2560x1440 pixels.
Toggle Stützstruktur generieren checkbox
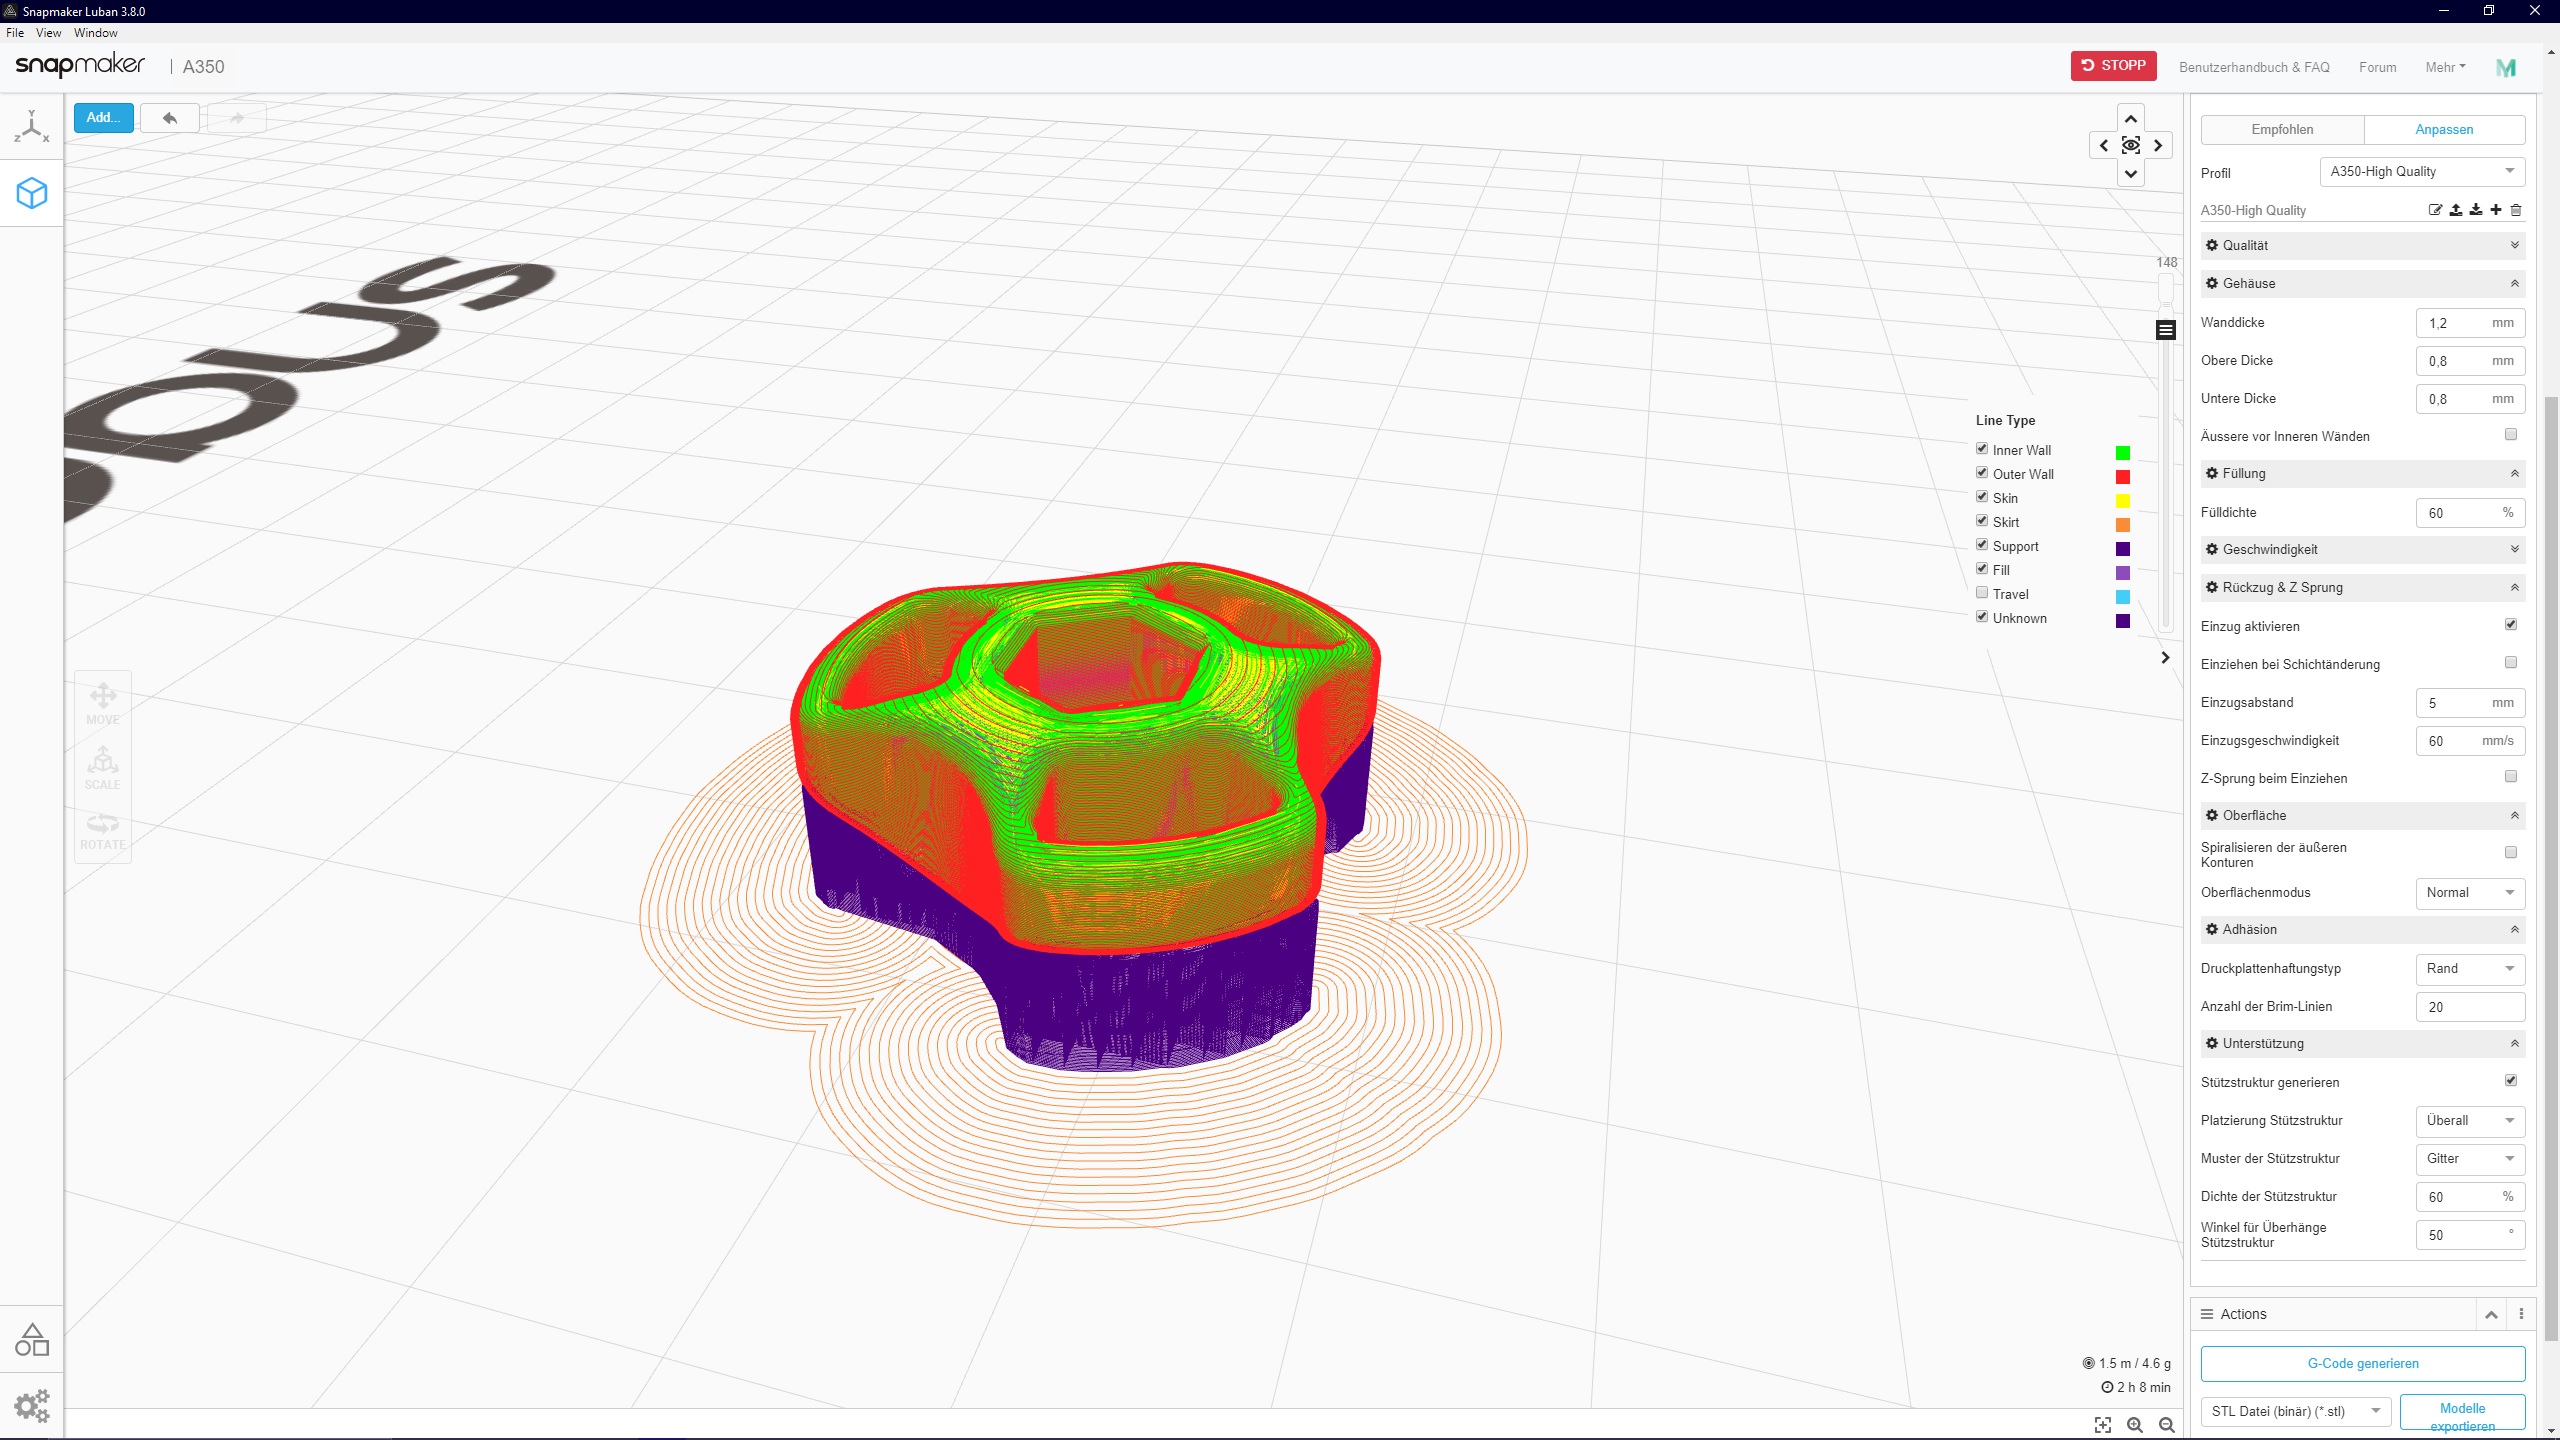point(2511,1081)
